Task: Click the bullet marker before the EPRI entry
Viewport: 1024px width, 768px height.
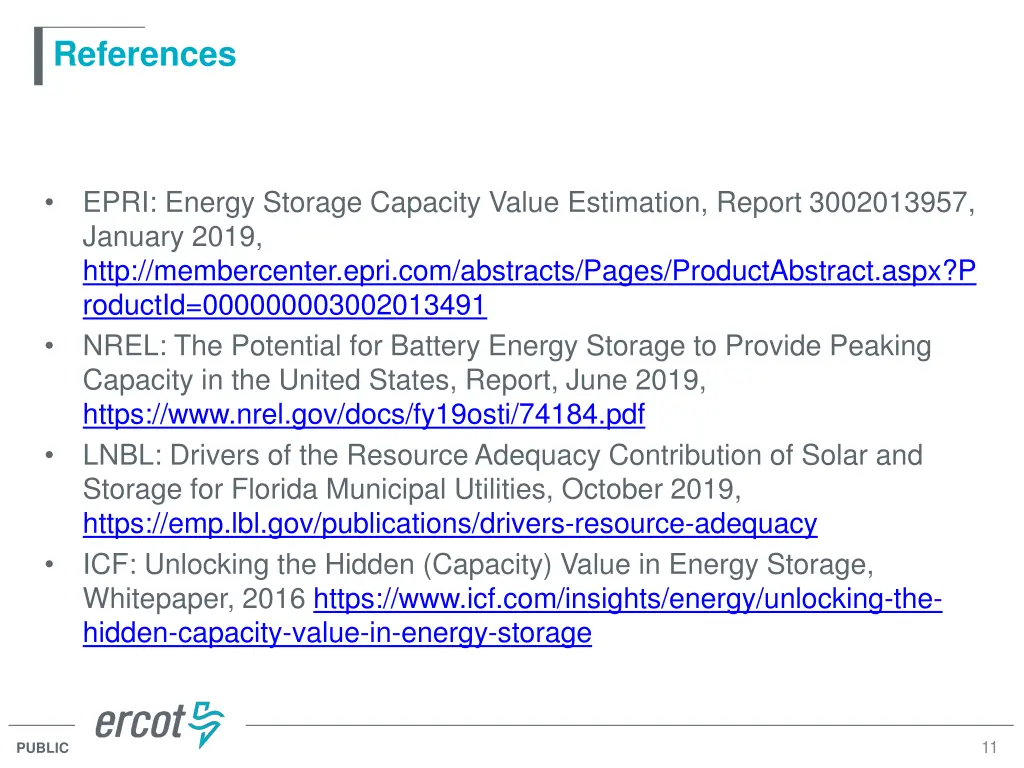Action: coord(49,203)
